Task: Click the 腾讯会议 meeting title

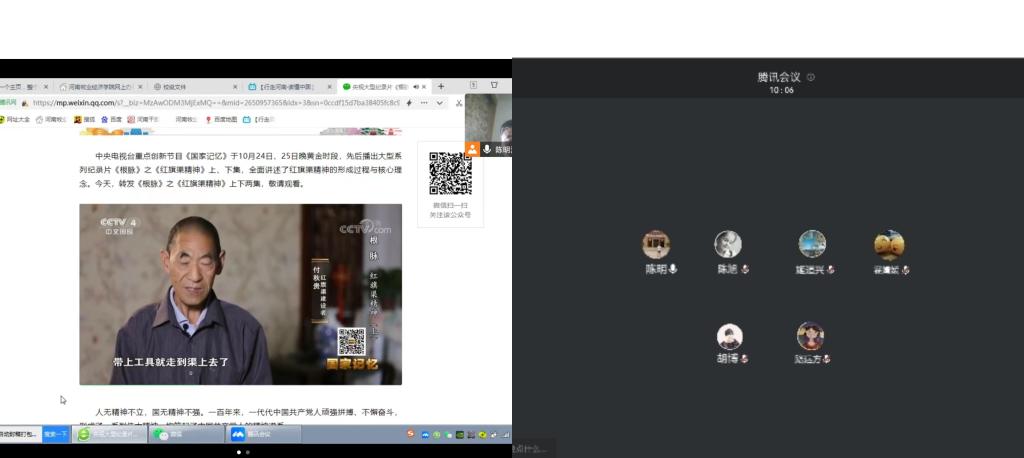Action: point(780,77)
